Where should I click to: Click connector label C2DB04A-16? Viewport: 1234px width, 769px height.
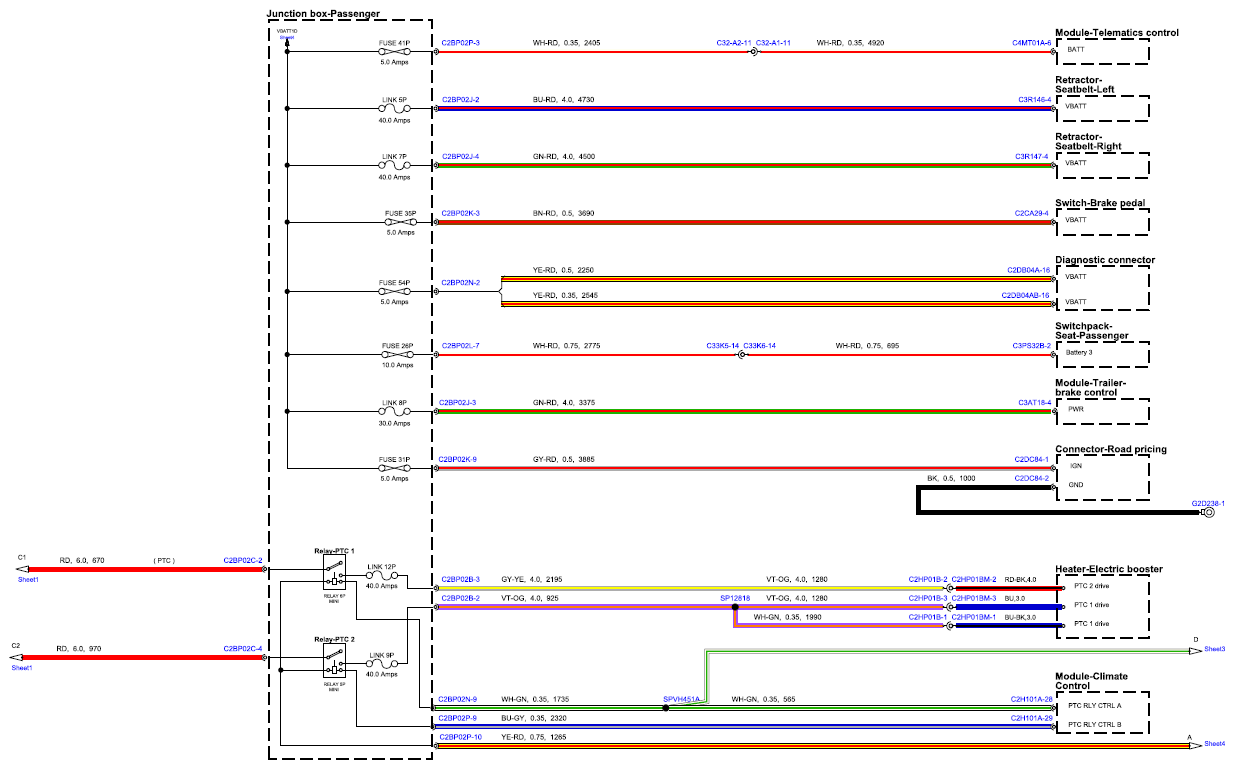[x=1029, y=270]
